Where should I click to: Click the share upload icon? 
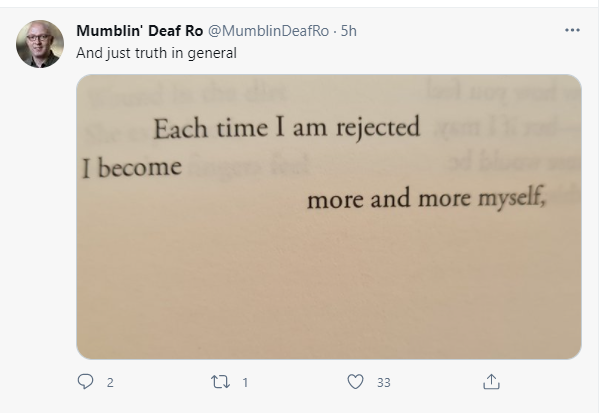pyautogui.click(x=490, y=381)
